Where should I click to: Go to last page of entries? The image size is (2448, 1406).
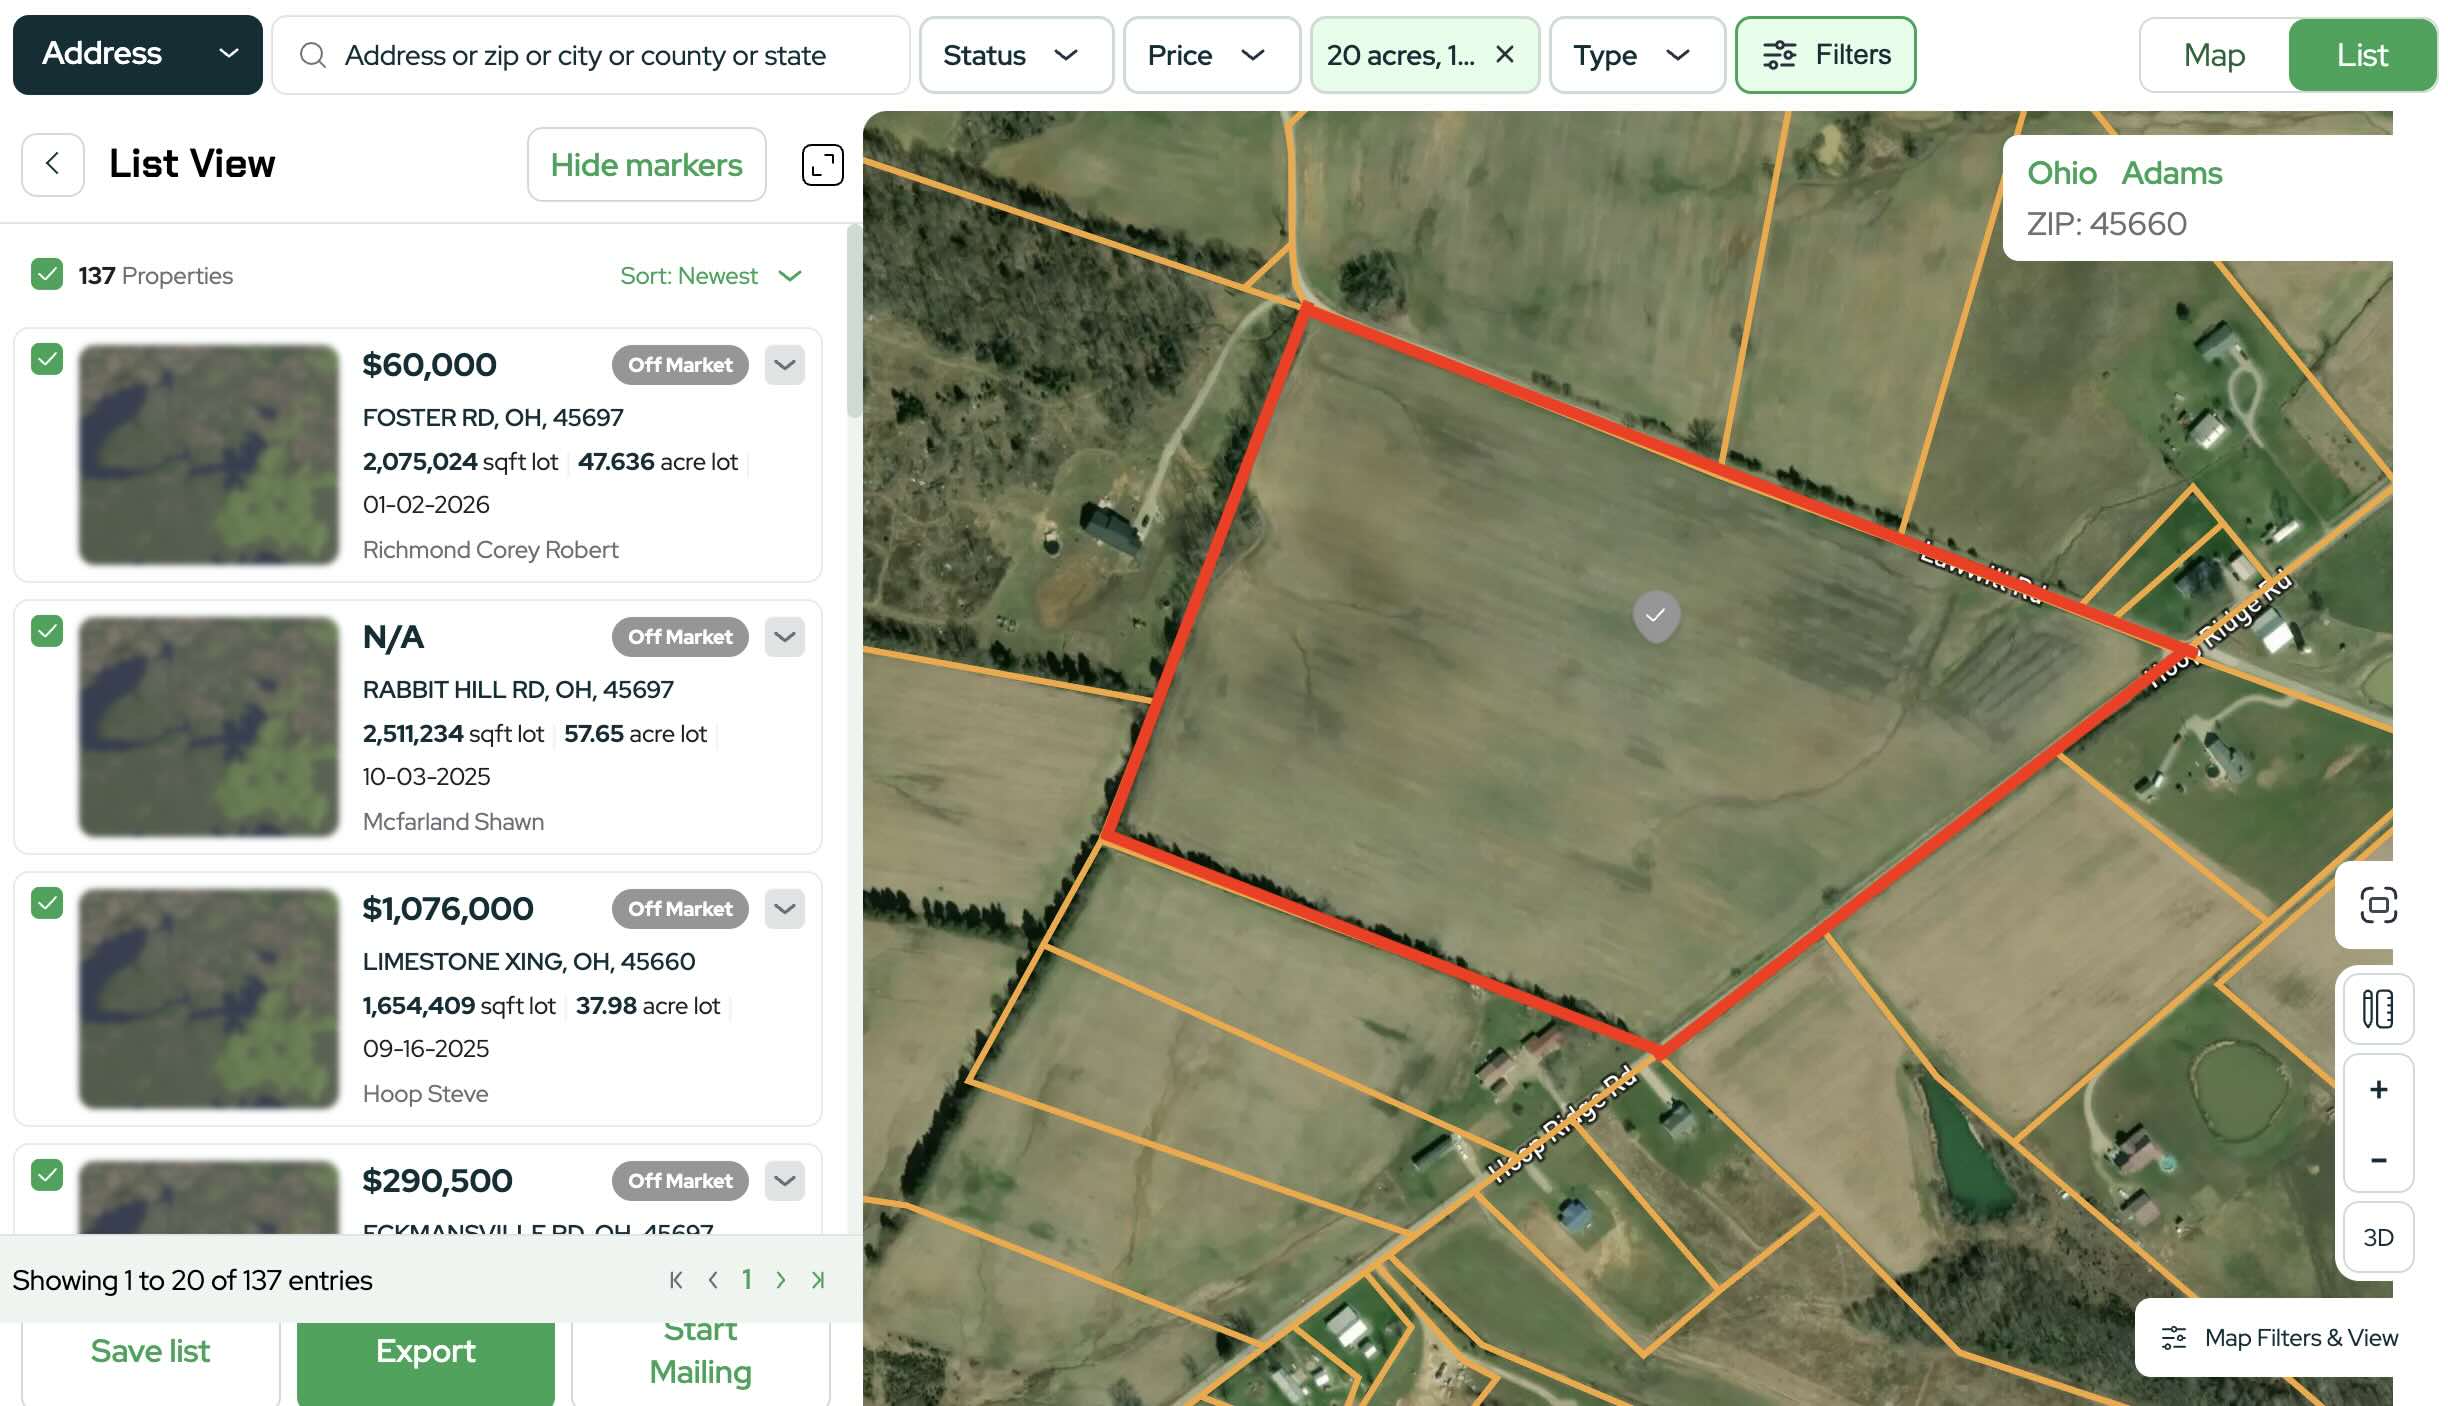tap(818, 1280)
